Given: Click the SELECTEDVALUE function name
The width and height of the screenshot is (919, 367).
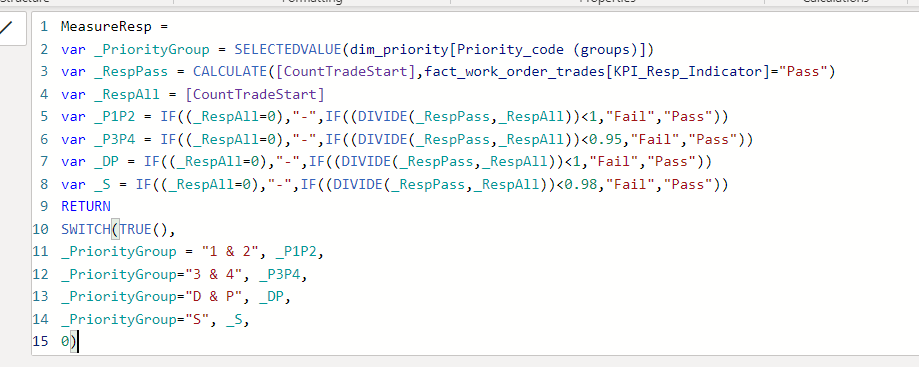Looking at the screenshot, I should coord(288,49).
